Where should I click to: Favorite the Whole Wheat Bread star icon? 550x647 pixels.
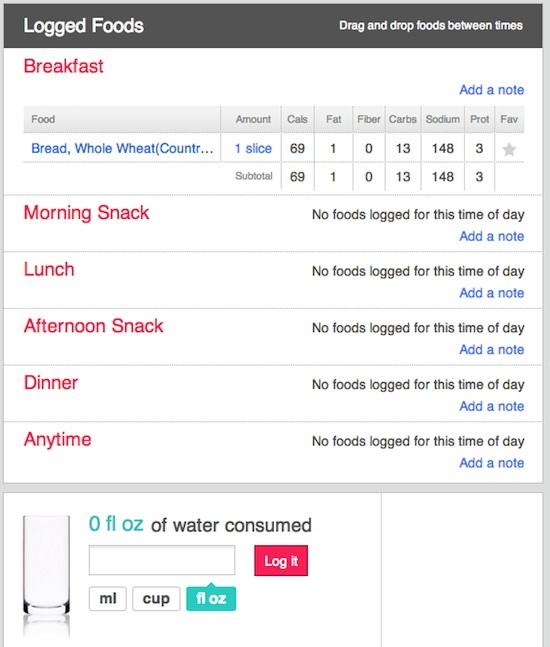(509, 149)
